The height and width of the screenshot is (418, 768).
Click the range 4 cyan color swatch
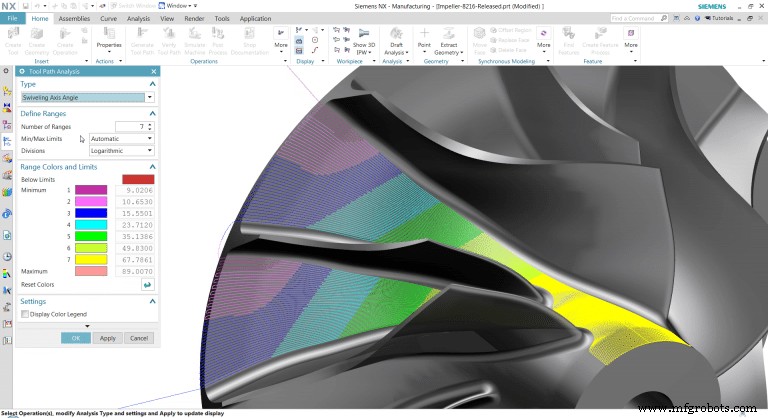point(91,225)
